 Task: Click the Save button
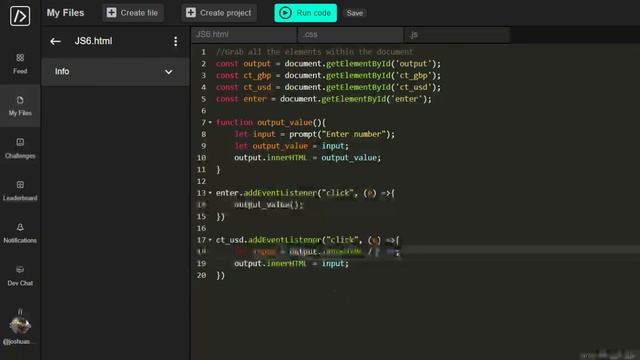(x=355, y=13)
